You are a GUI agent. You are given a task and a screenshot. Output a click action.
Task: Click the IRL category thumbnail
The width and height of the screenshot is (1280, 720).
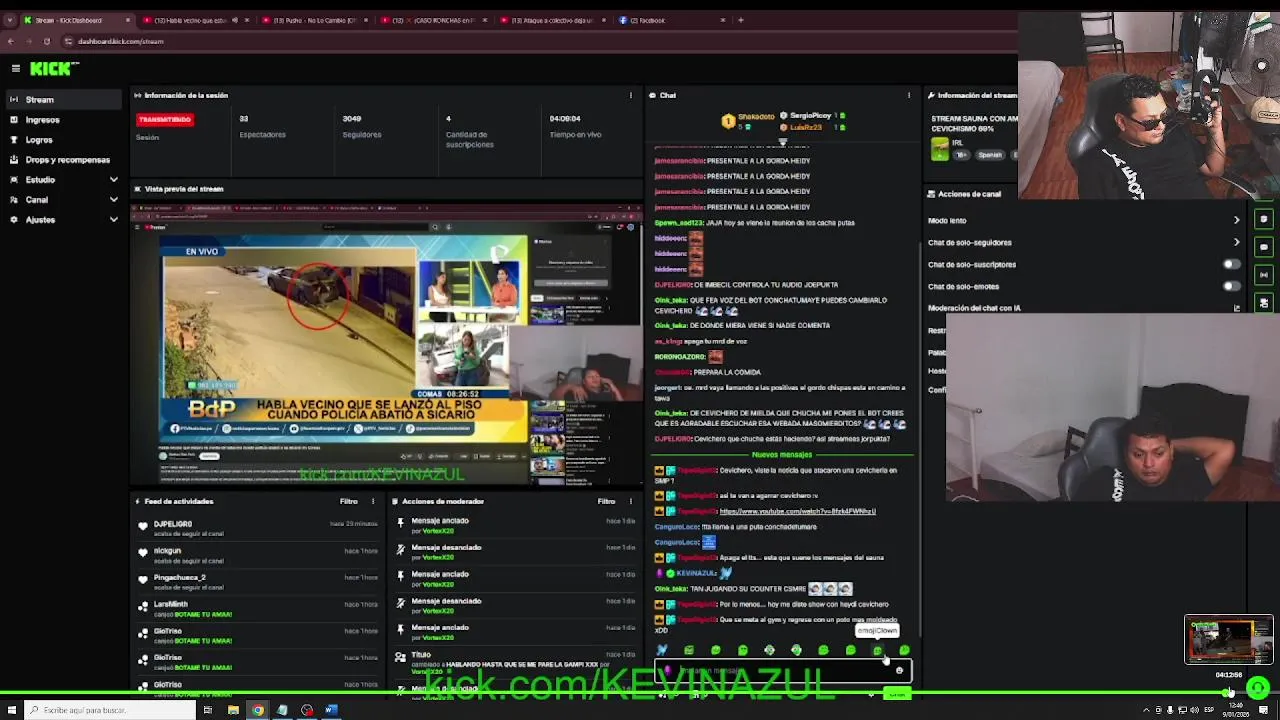point(939,148)
